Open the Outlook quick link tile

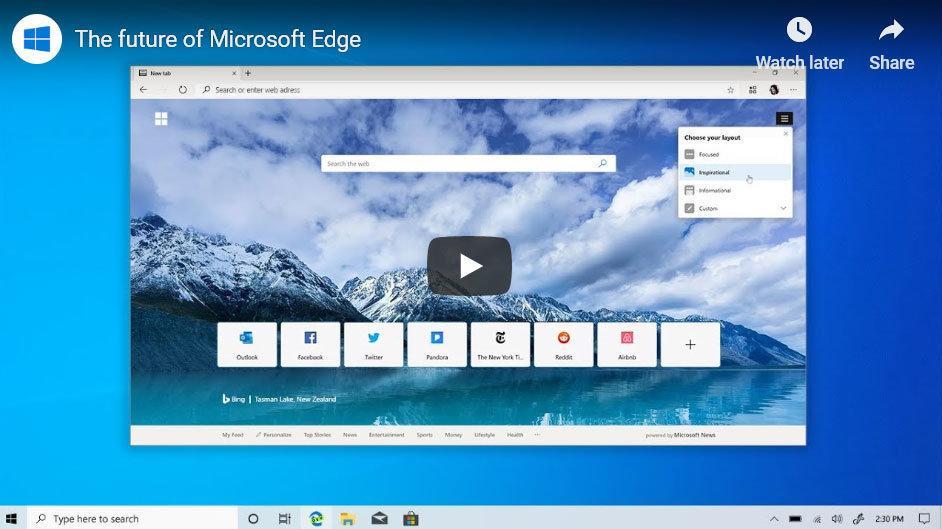click(x=247, y=345)
